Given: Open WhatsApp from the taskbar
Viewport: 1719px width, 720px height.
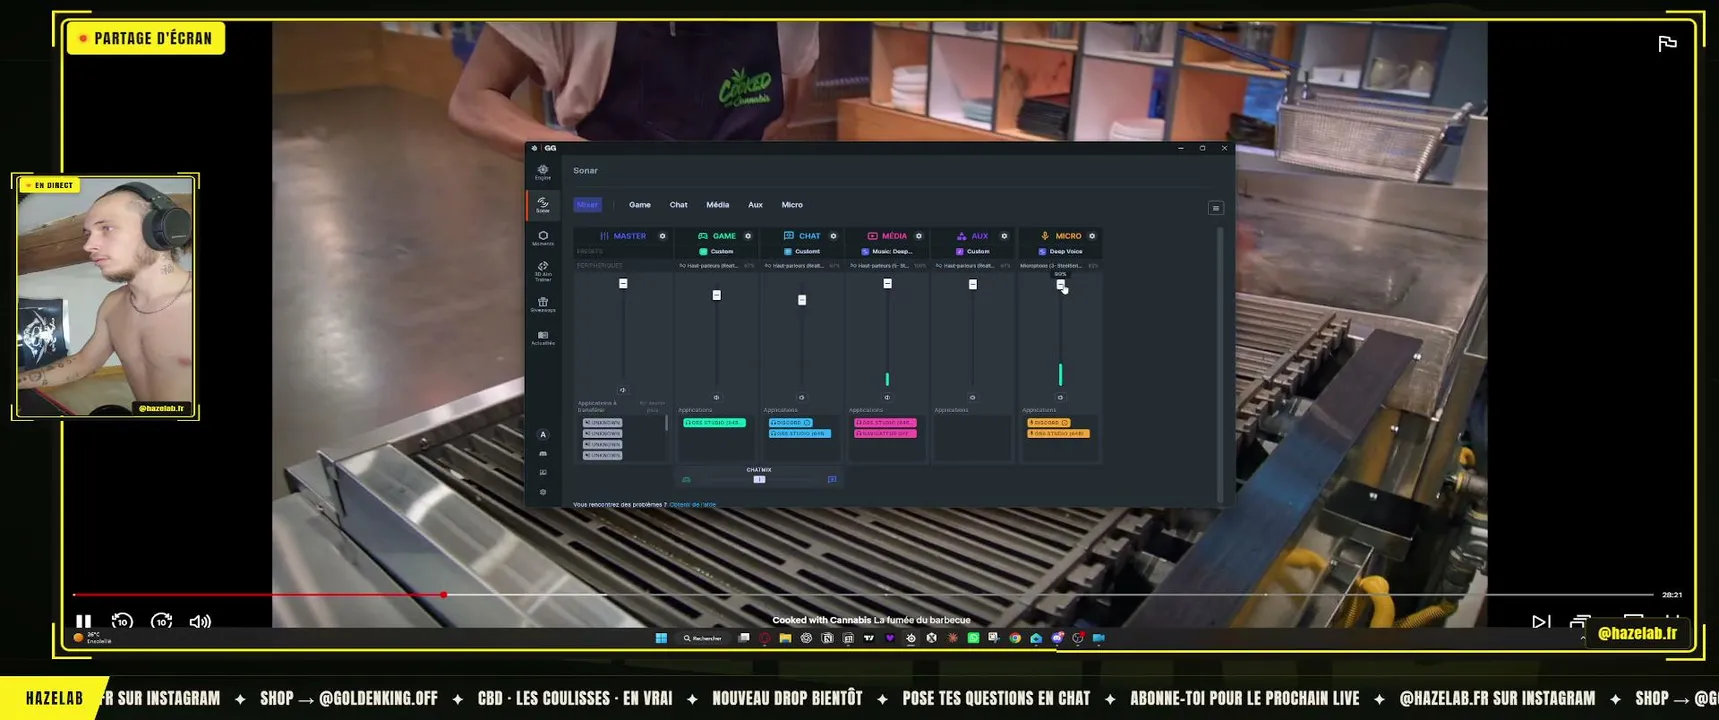Looking at the screenshot, I should (973, 638).
